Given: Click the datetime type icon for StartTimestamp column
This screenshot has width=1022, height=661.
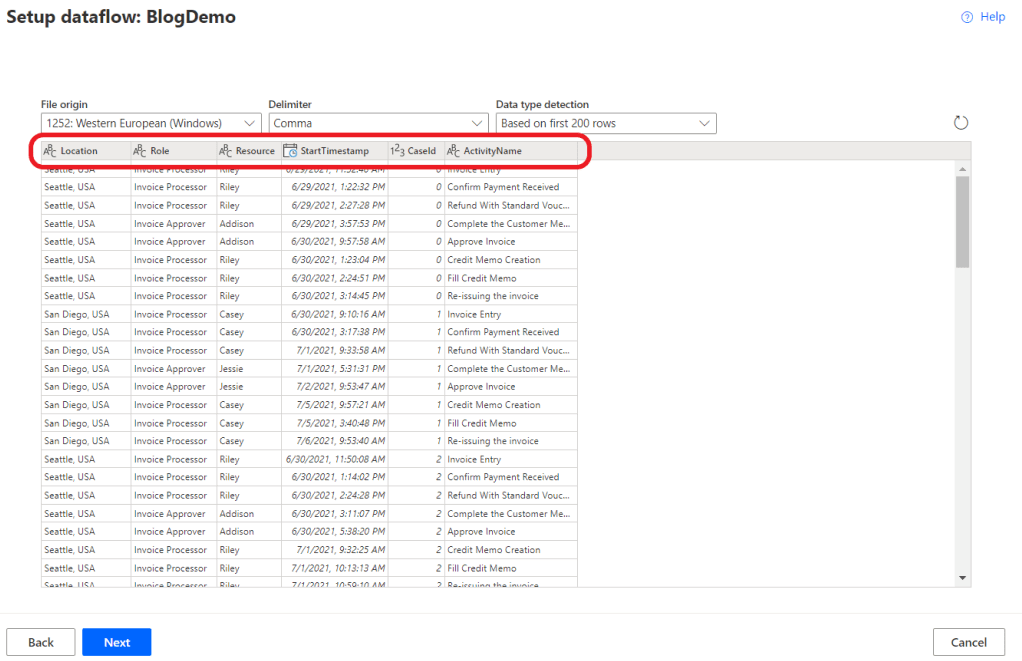Looking at the screenshot, I should pos(290,151).
